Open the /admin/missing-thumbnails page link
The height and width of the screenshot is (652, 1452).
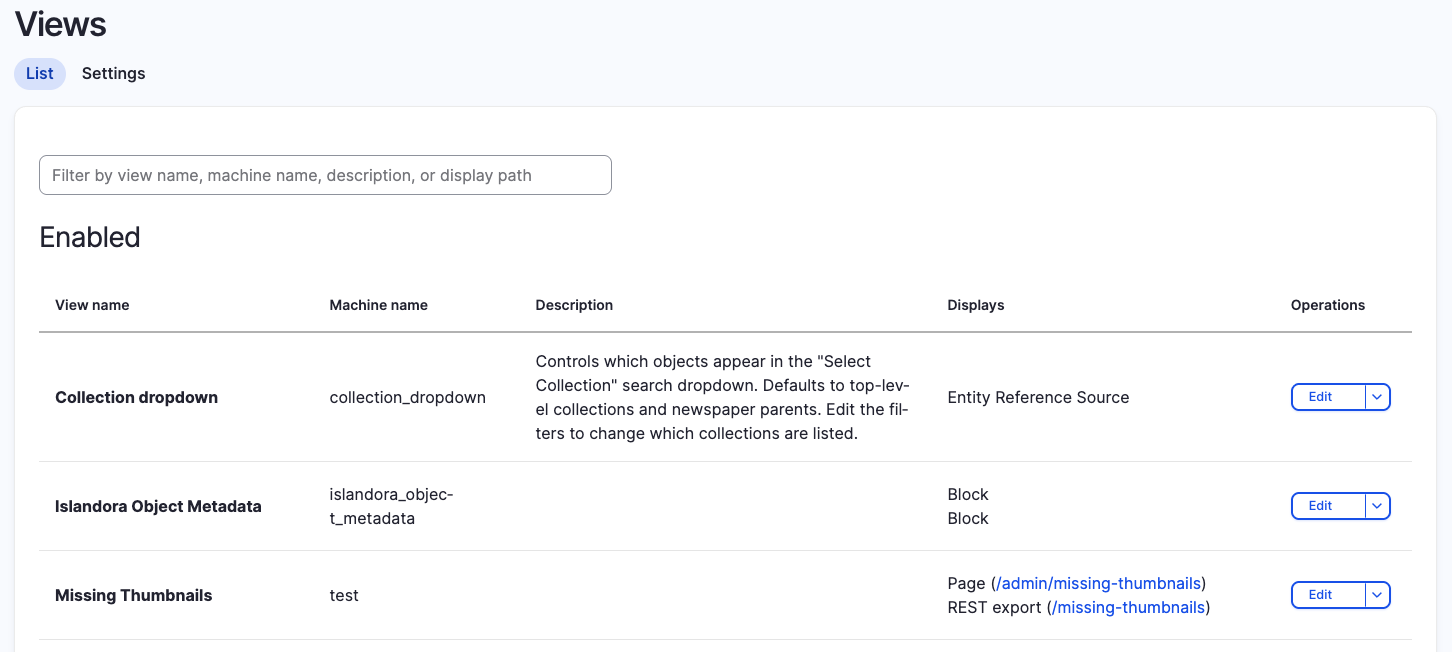tap(1099, 583)
